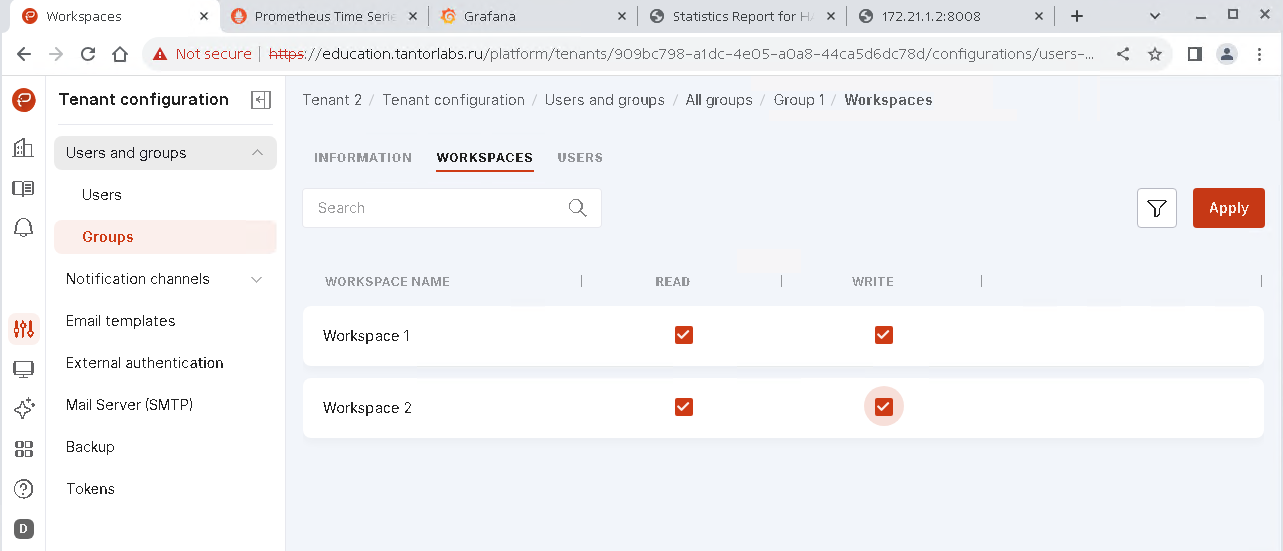Open the browser tab list dropdown arrow
Screen dimensions: 1283x551
(x=1155, y=16)
